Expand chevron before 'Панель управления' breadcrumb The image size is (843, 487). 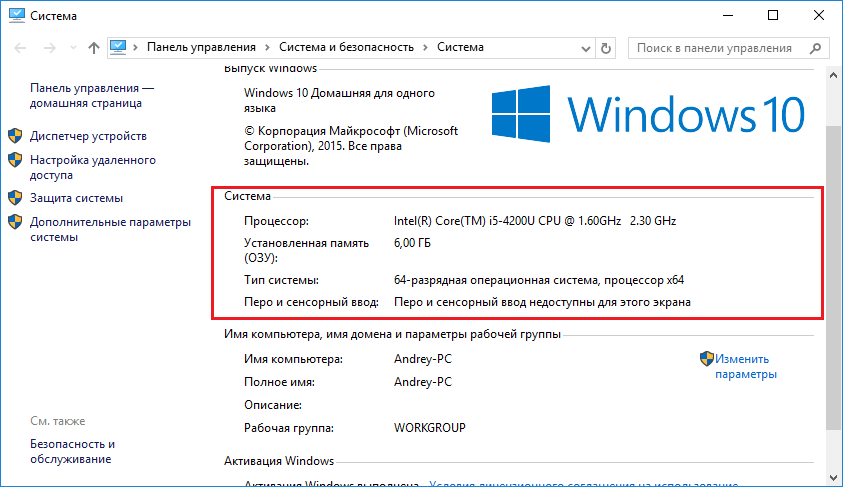click(x=135, y=48)
